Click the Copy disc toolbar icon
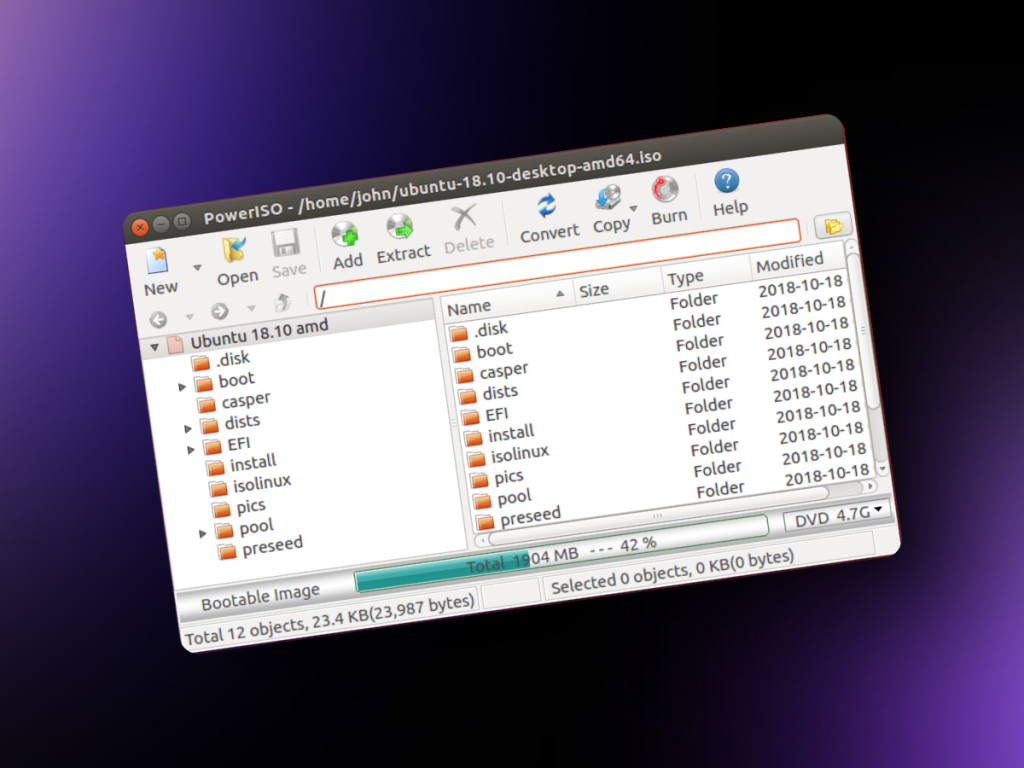 pos(608,197)
